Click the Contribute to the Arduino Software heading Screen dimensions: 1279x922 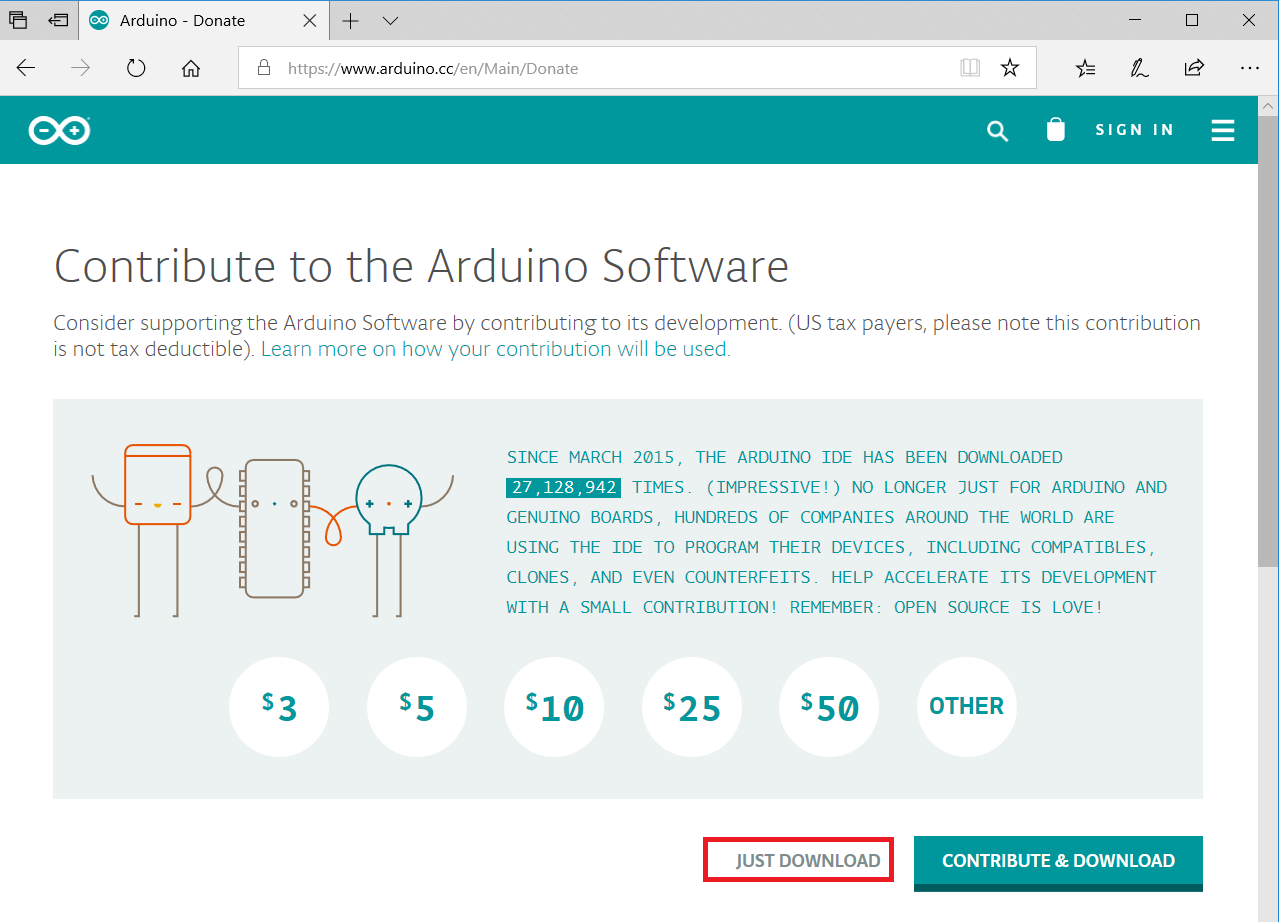(421, 266)
